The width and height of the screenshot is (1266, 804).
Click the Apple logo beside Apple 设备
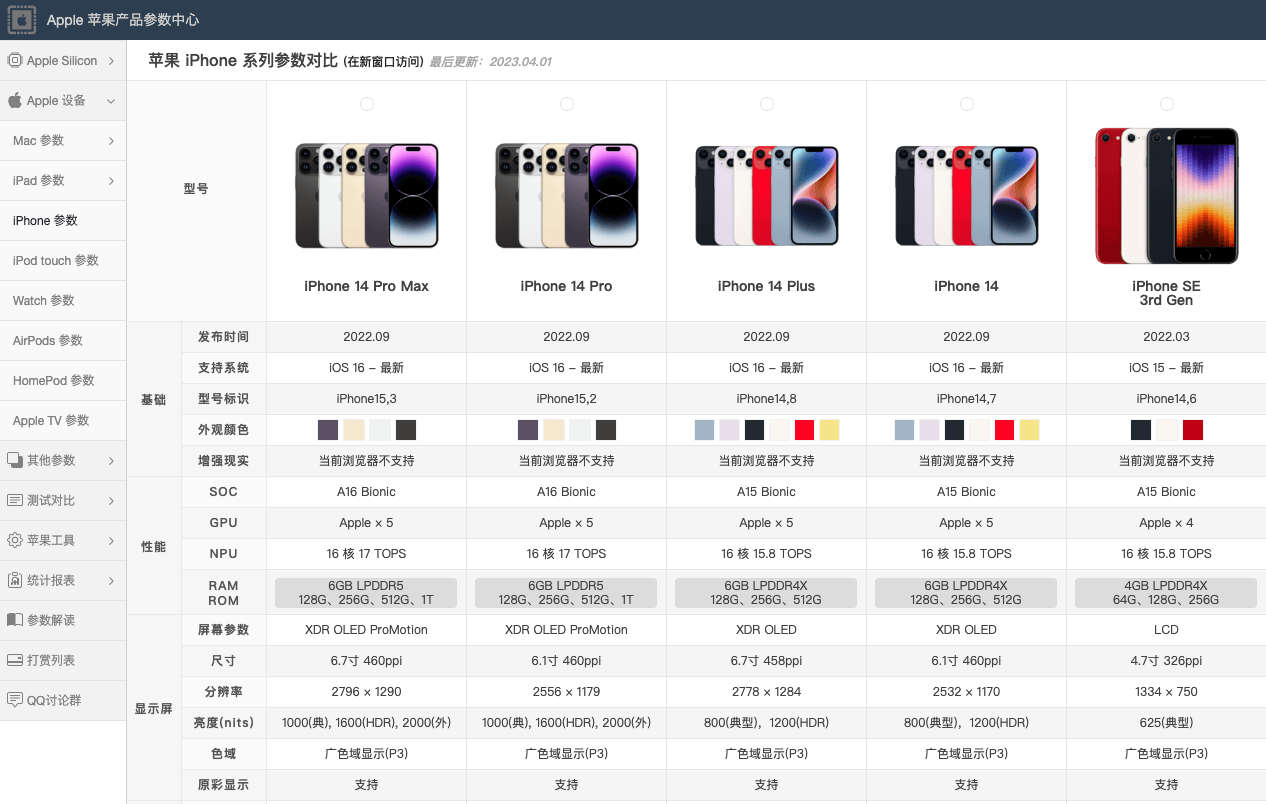[x=14, y=100]
